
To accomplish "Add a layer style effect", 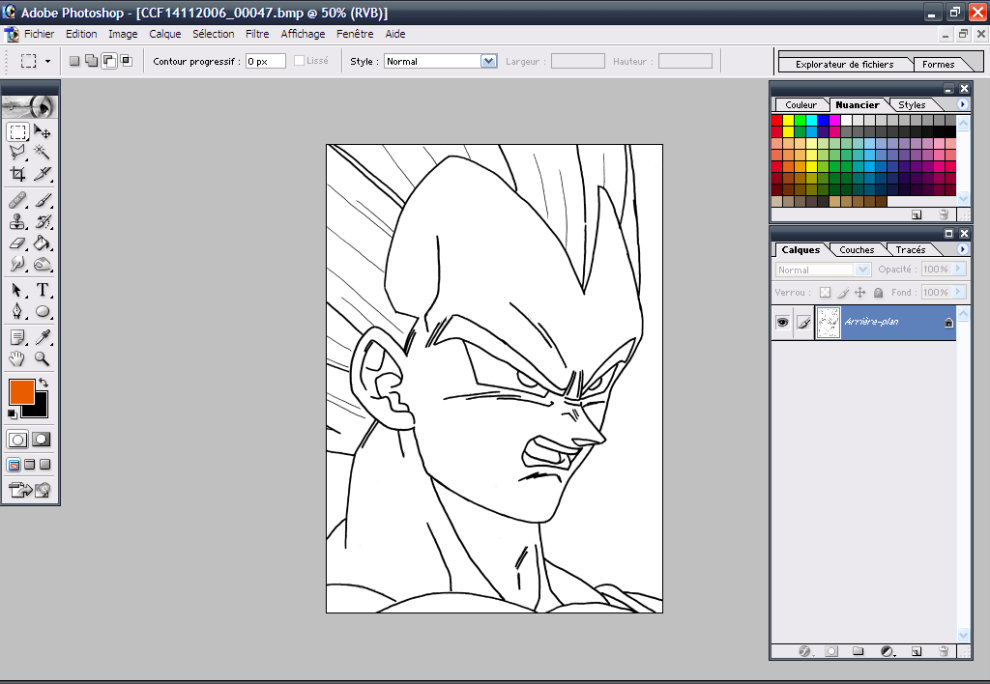I will (804, 651).
